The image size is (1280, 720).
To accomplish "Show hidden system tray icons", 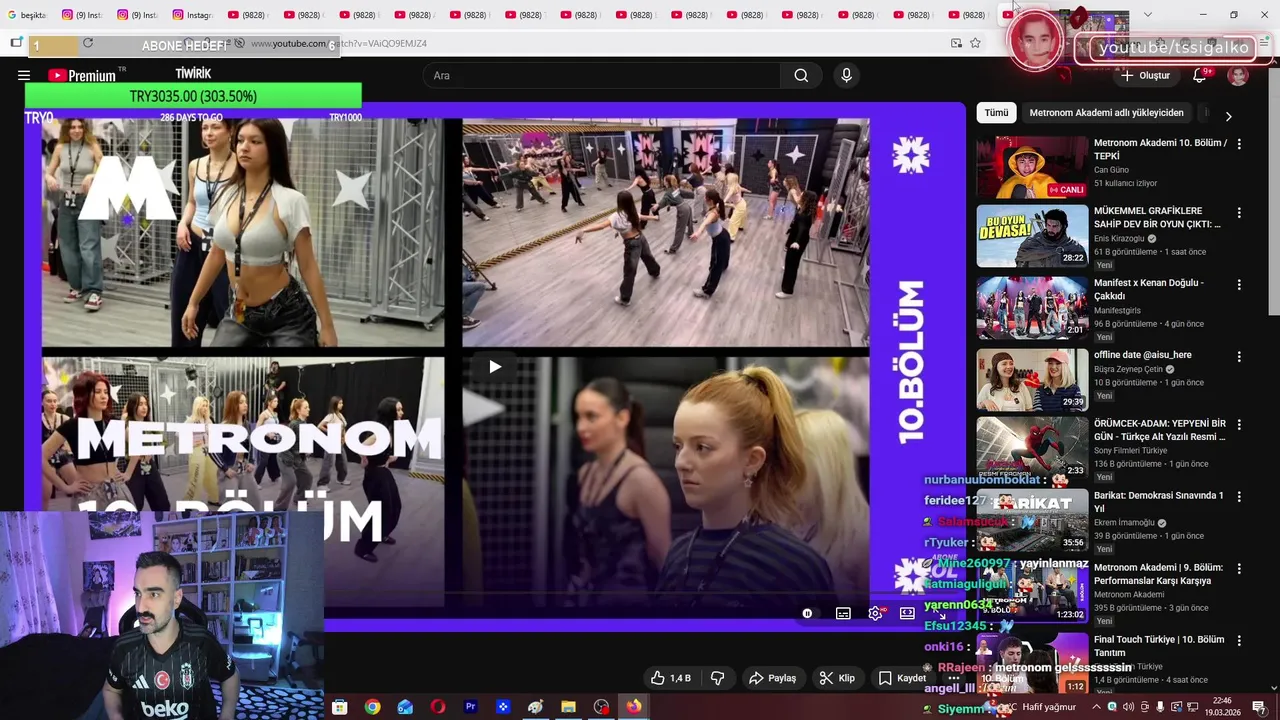I will click(1094, 707).
